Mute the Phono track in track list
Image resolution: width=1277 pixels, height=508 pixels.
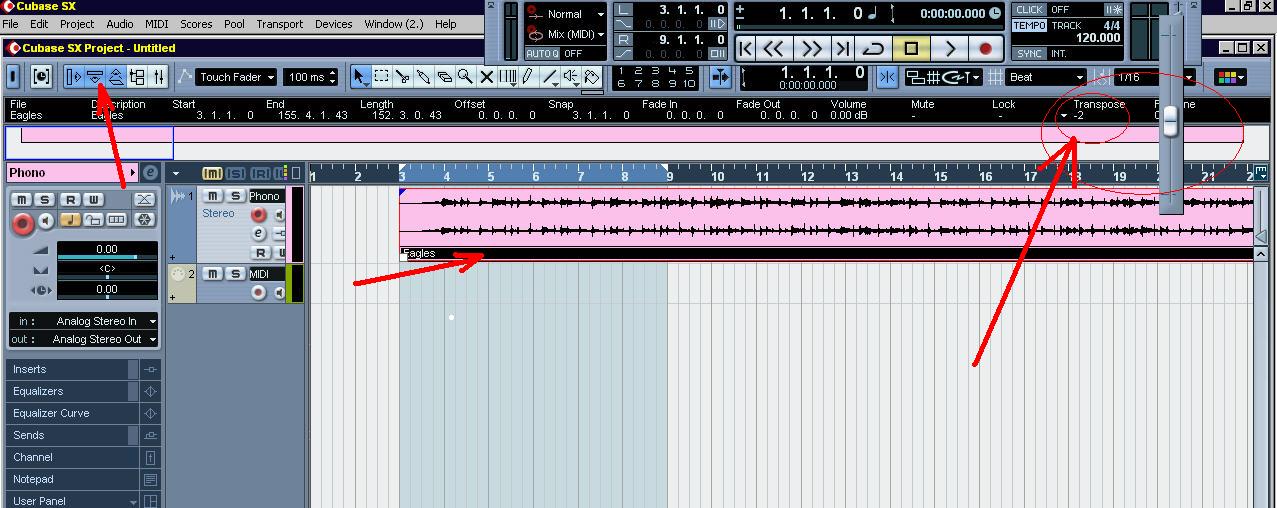(x=213, y=196)
